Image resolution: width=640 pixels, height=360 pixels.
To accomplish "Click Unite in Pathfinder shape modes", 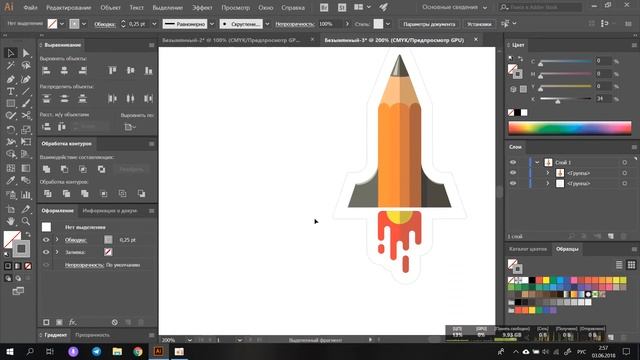I will point(47,169).
